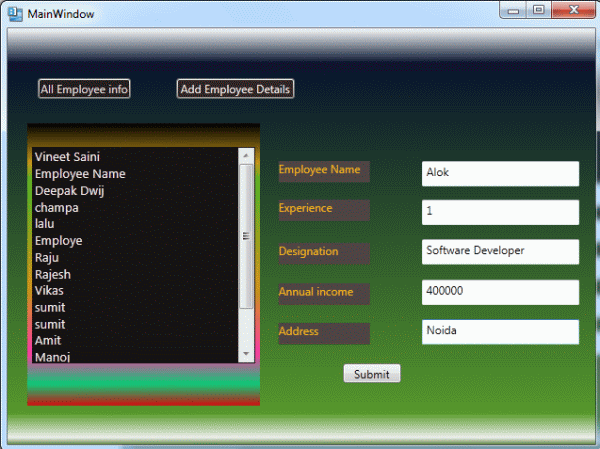The width and height of the screenshot is (600, 449).
Task: Select Vikas in the employee list
Action: click(x=135, y=291)
